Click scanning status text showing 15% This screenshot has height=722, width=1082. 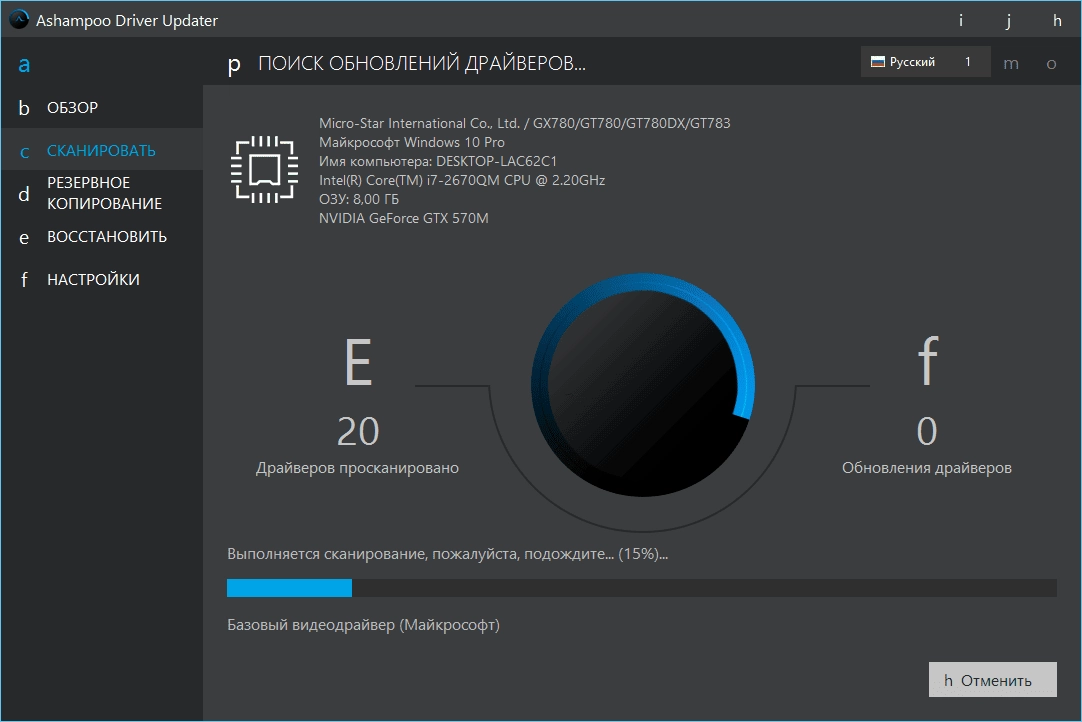click(447, 554)
